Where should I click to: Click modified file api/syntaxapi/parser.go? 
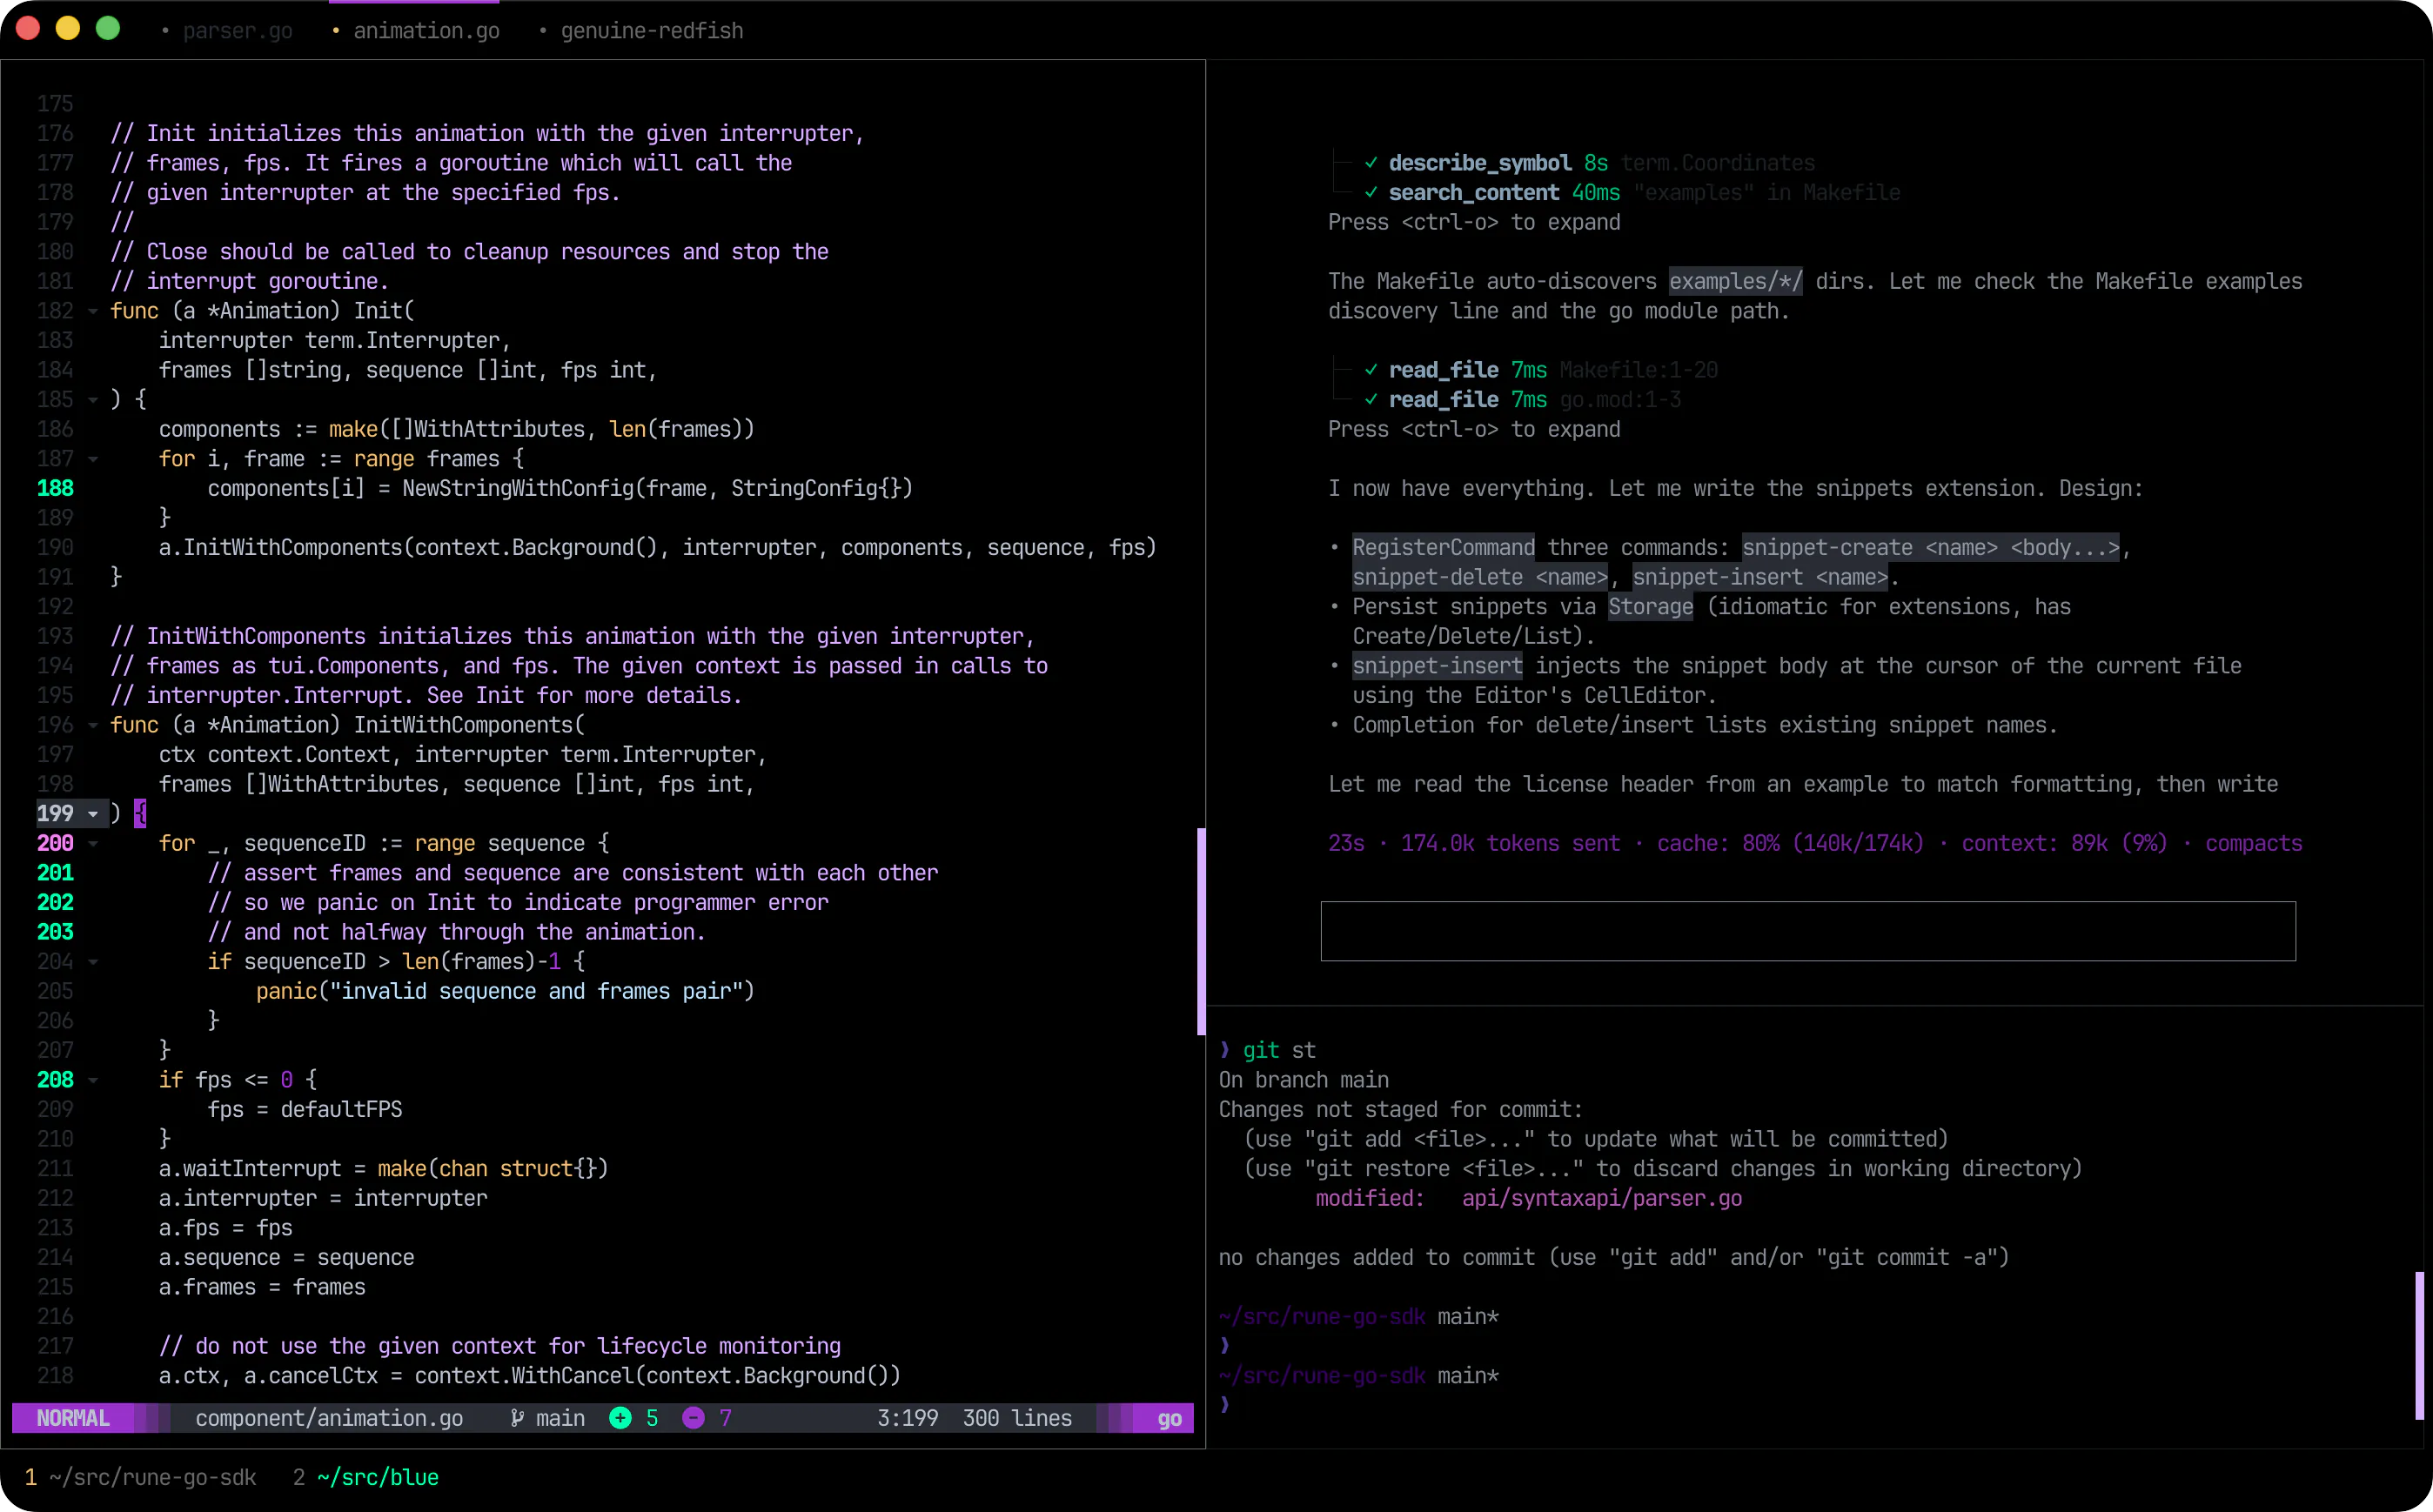[1601, 1198]
